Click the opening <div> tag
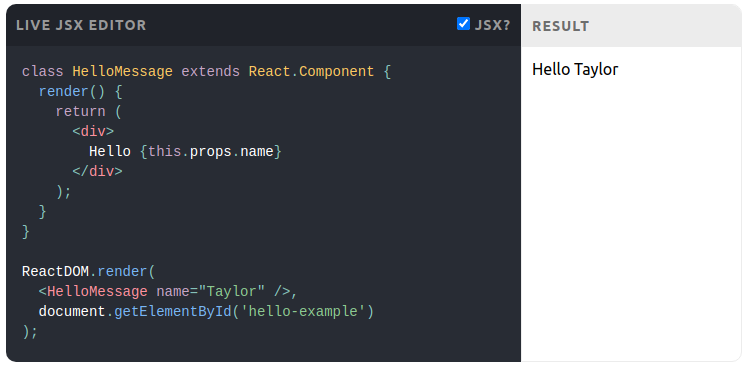This screenshot has width=750, height=367. (93, 132)
